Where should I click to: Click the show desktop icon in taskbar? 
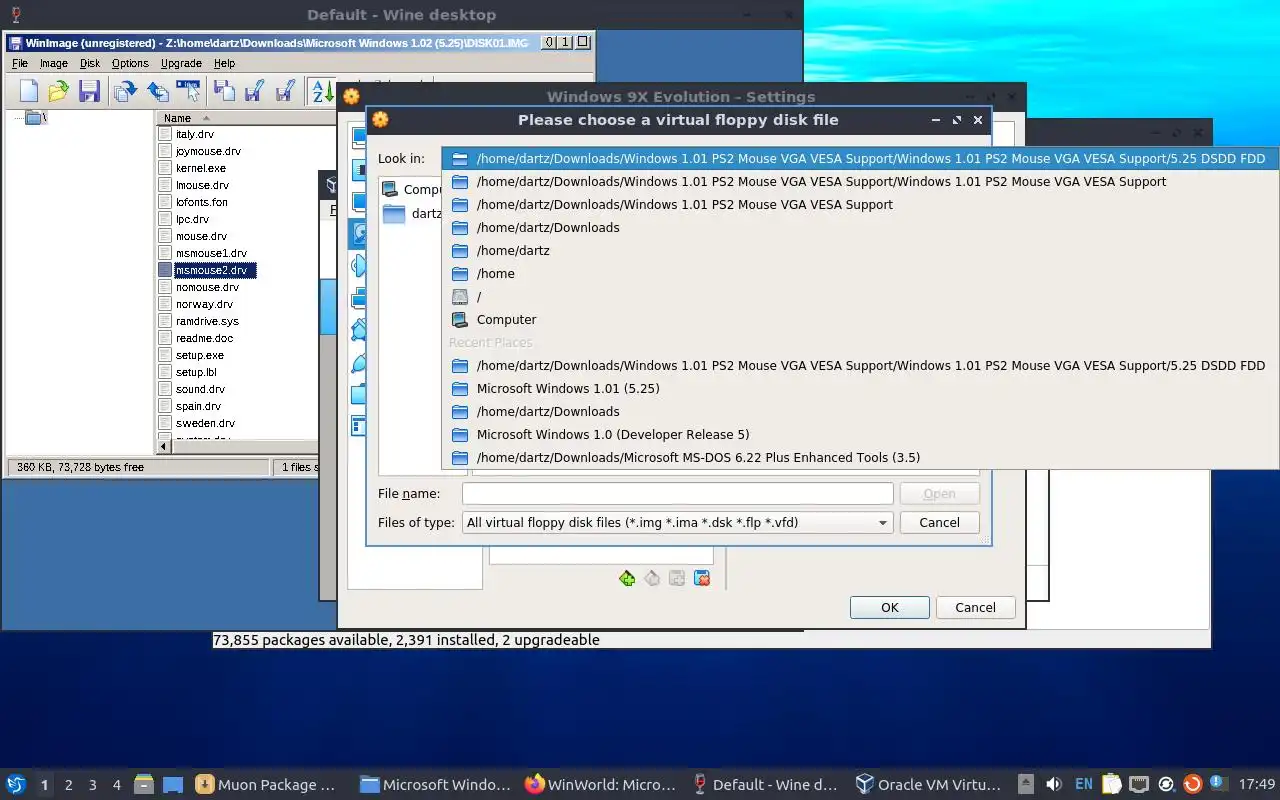point(172,784)
